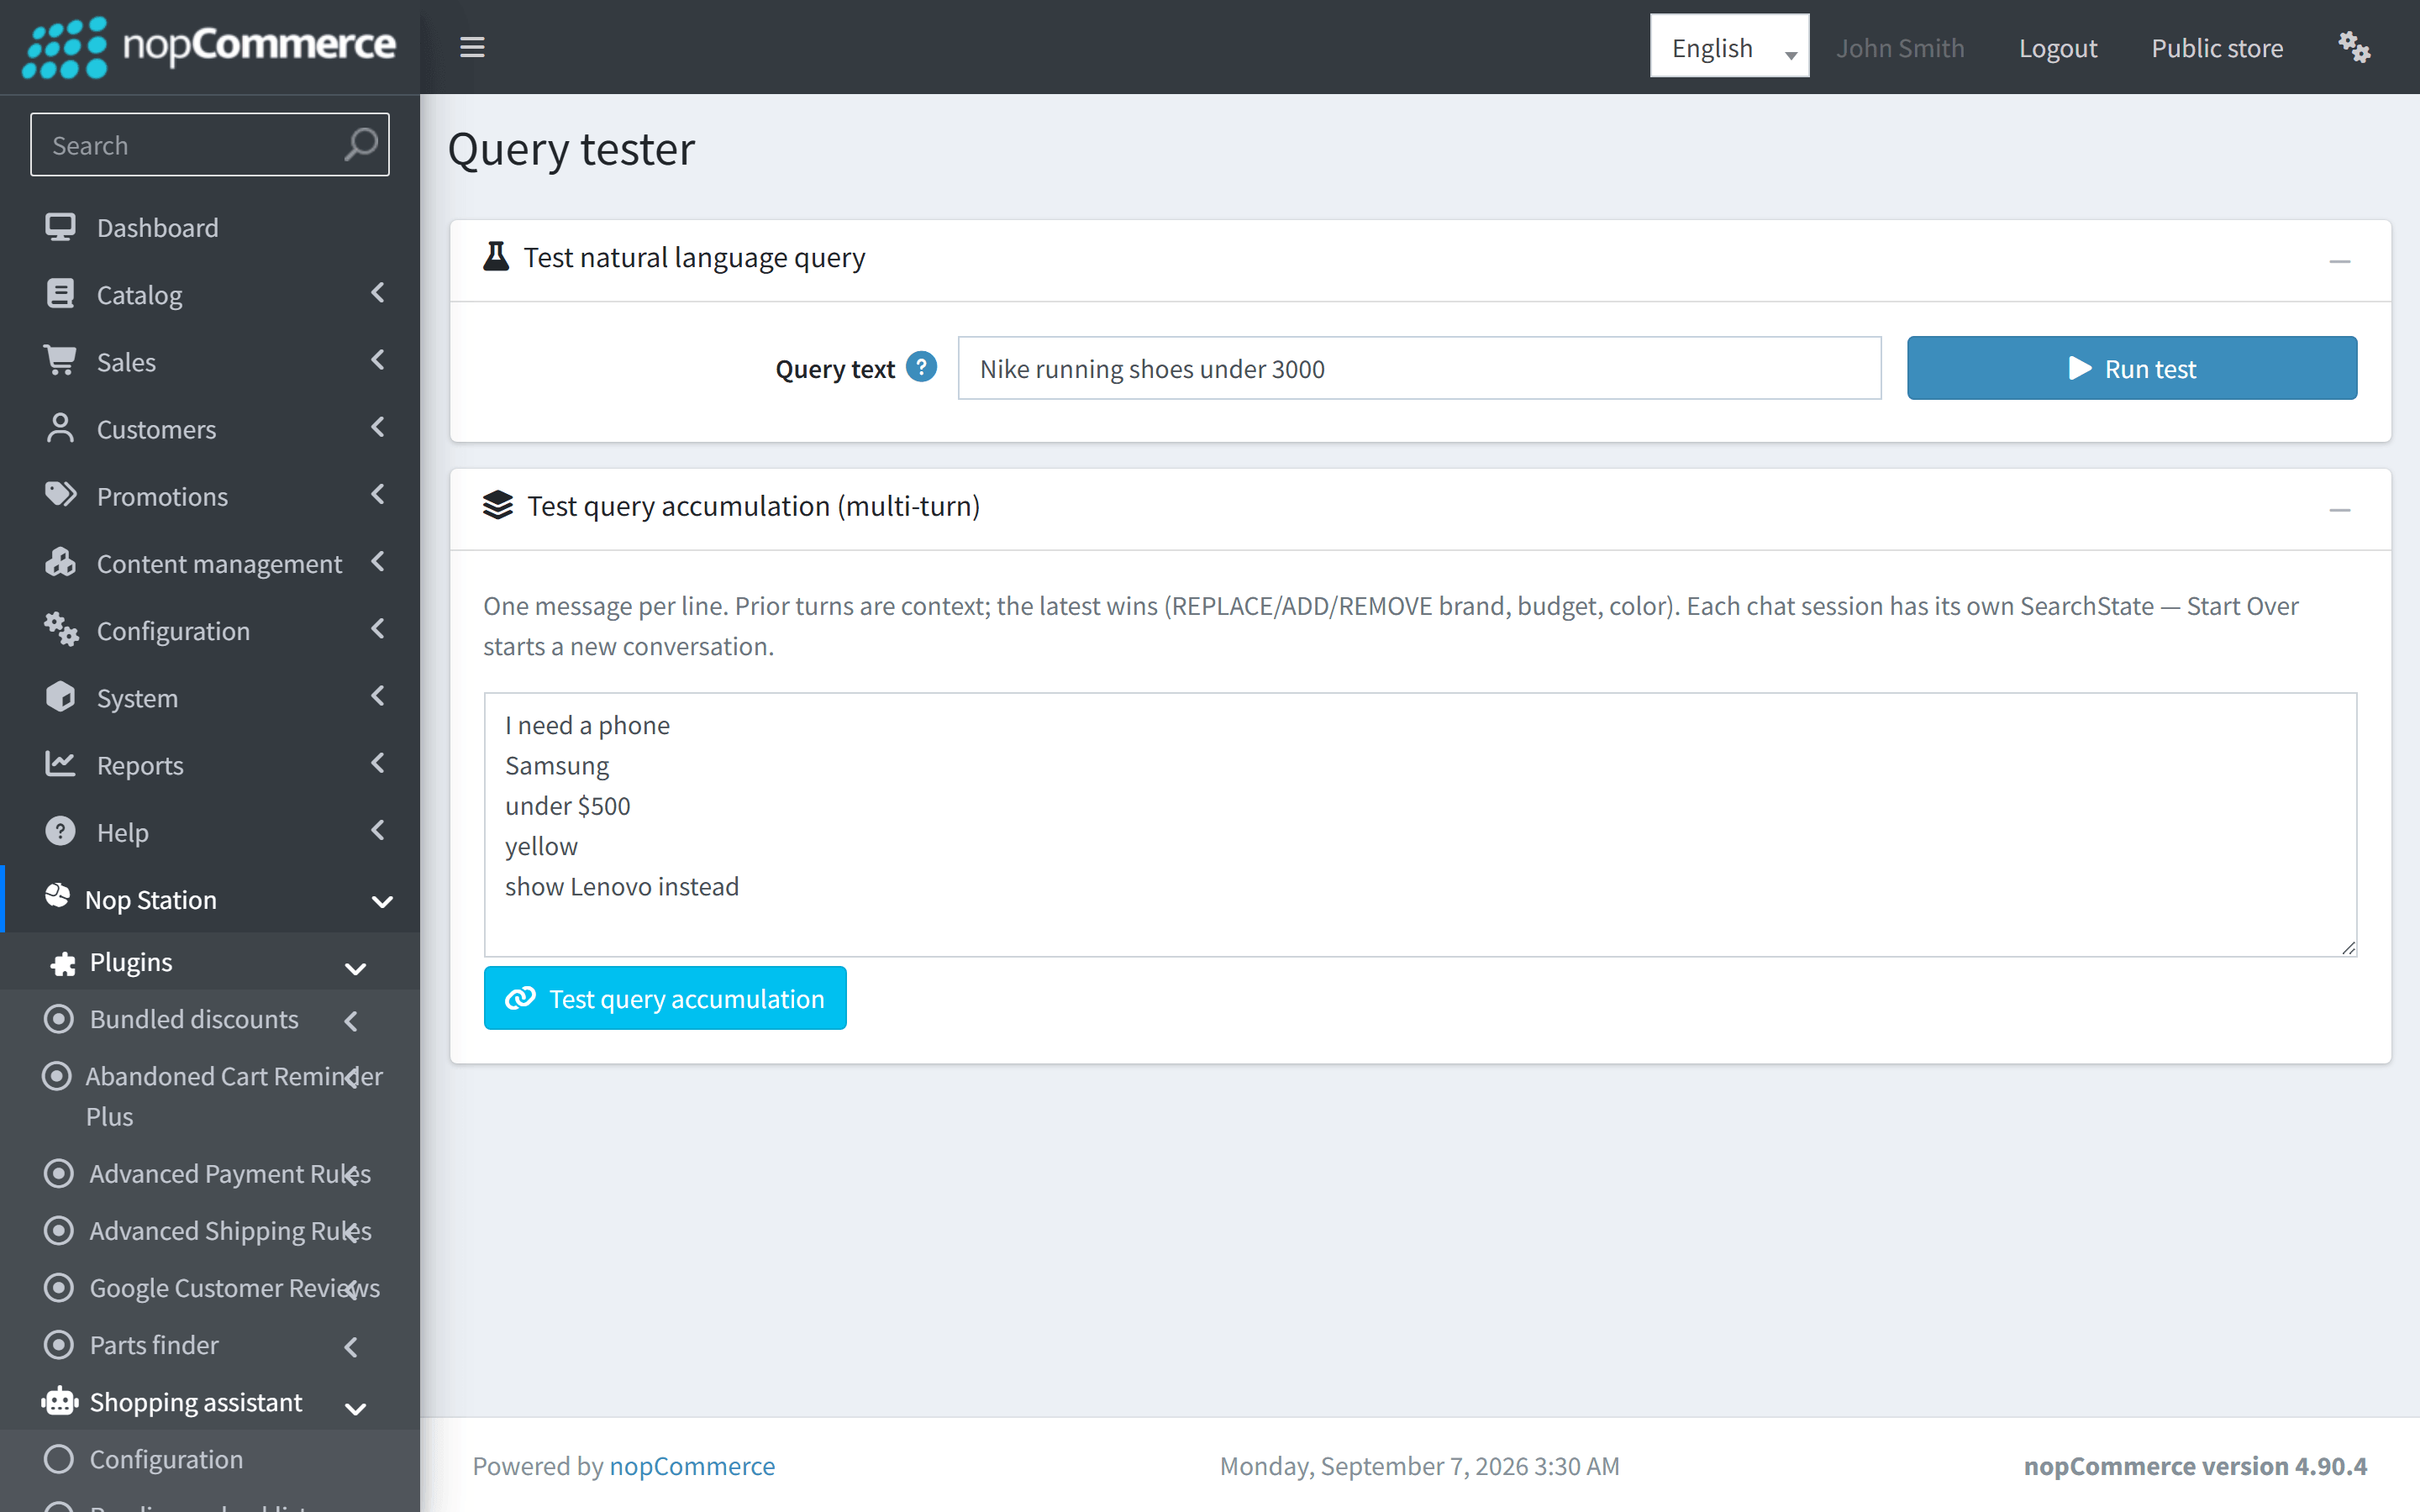
Task: Expand the Sales menu chevron
Action: click(x=378, y=360)
